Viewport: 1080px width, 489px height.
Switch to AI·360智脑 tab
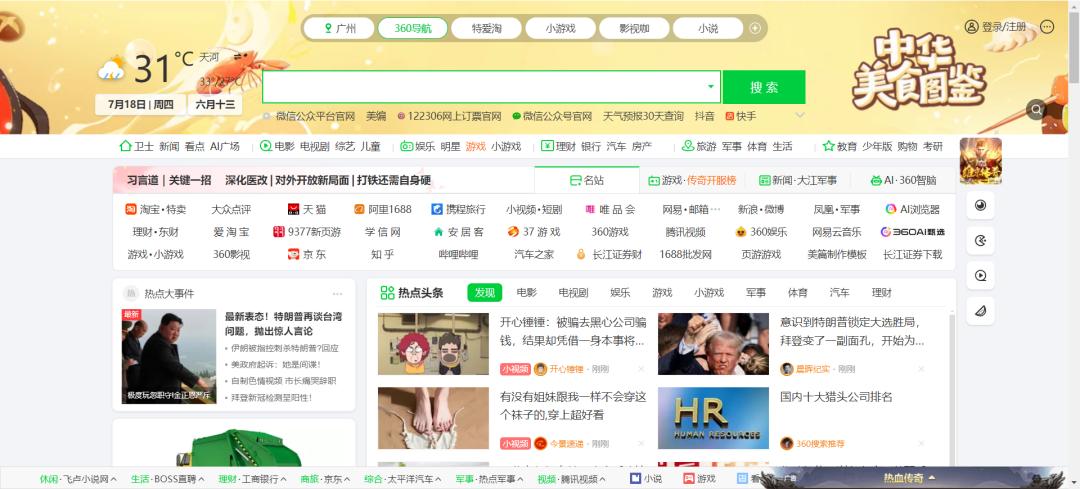click(903, 180)
